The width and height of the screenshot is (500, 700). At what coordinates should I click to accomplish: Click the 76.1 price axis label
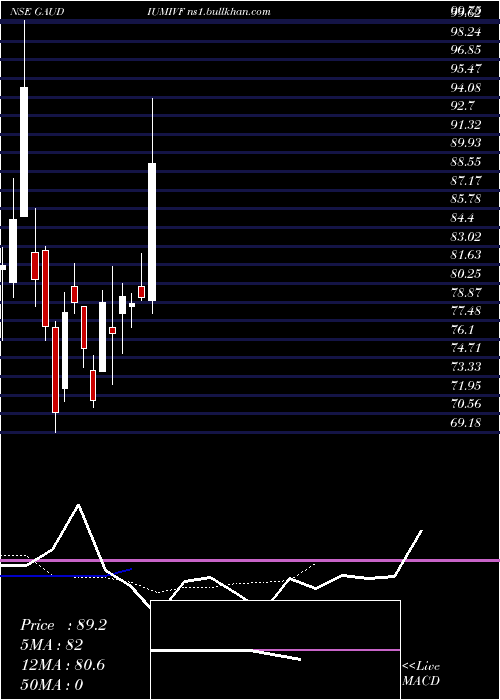pyautogui.click(x=462, y=329)
